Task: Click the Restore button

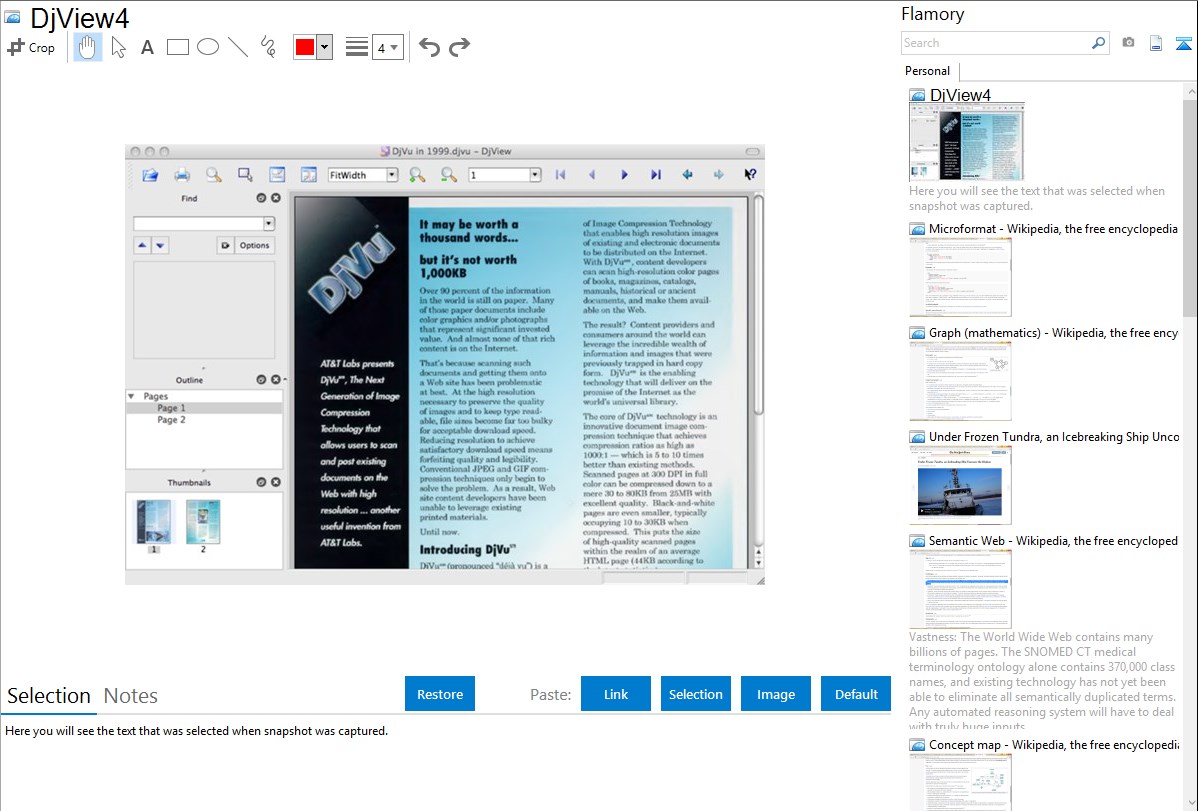Action: pyautogui.click(x=440, y=694)
